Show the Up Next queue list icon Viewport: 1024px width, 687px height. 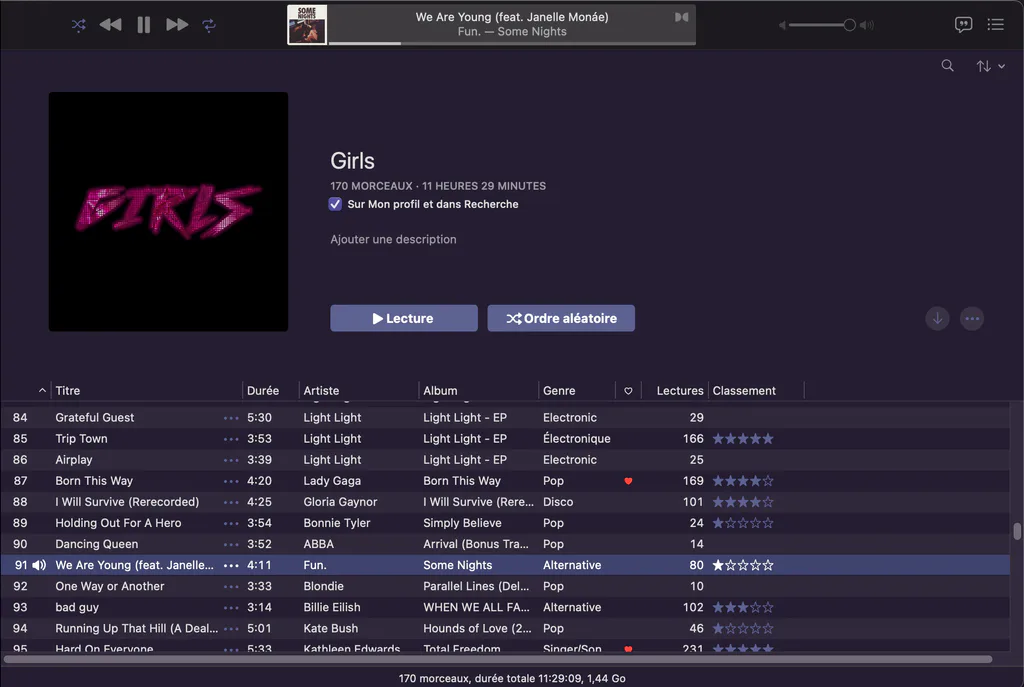995,25
